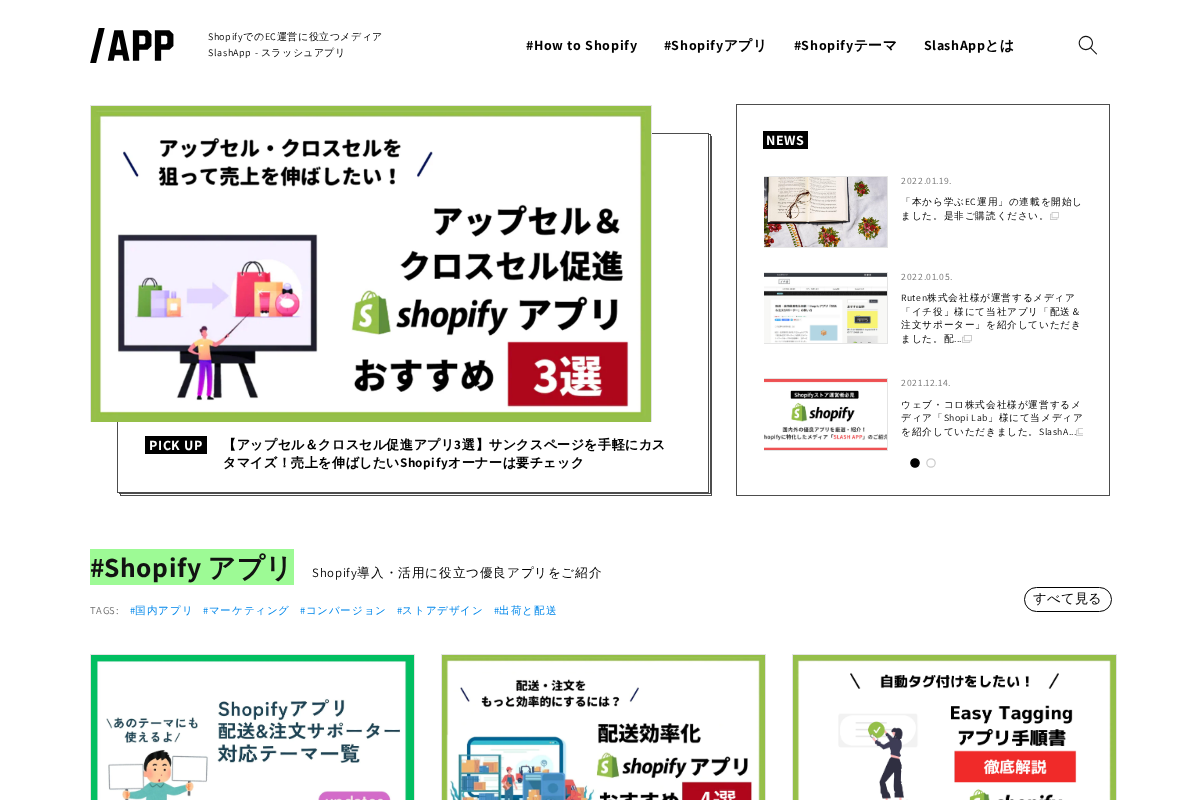This screenshot has height=800, width=1200.
Task: Select SlashAppとは in the navigation
Action: (969, 44)
